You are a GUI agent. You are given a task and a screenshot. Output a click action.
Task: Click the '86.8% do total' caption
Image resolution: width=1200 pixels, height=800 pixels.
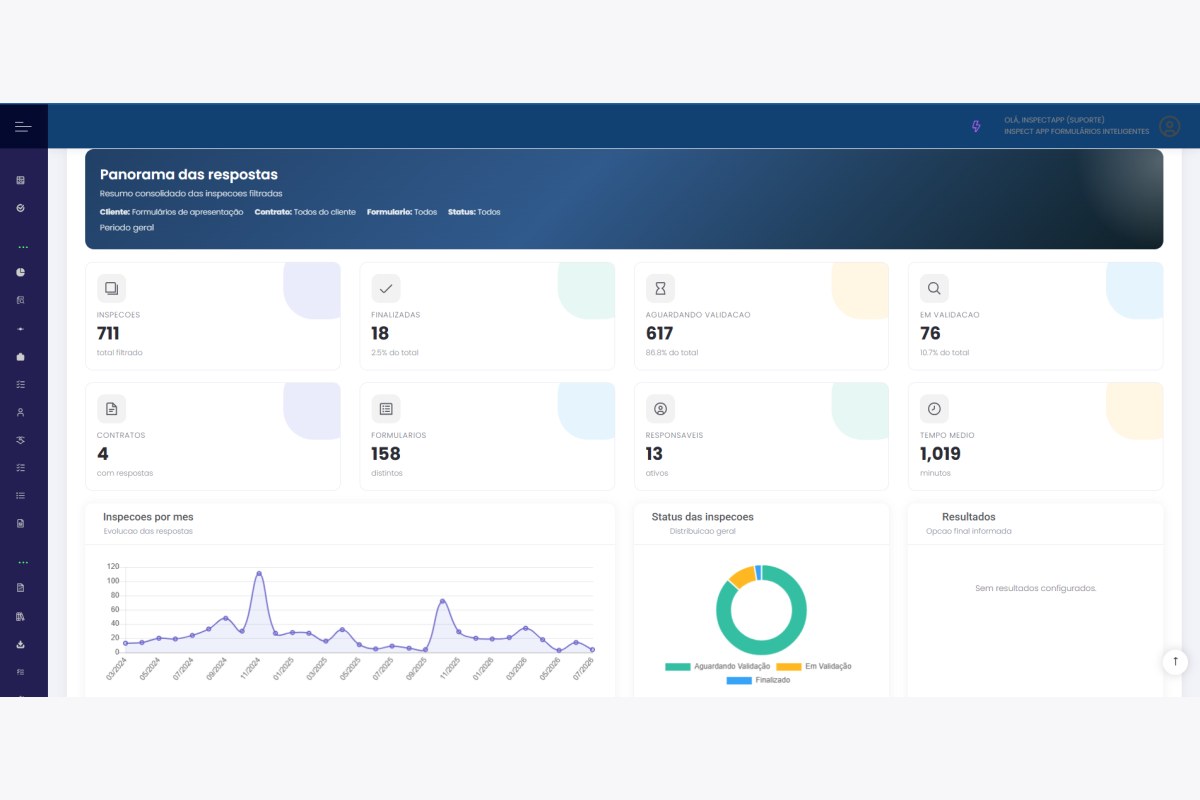672,353
